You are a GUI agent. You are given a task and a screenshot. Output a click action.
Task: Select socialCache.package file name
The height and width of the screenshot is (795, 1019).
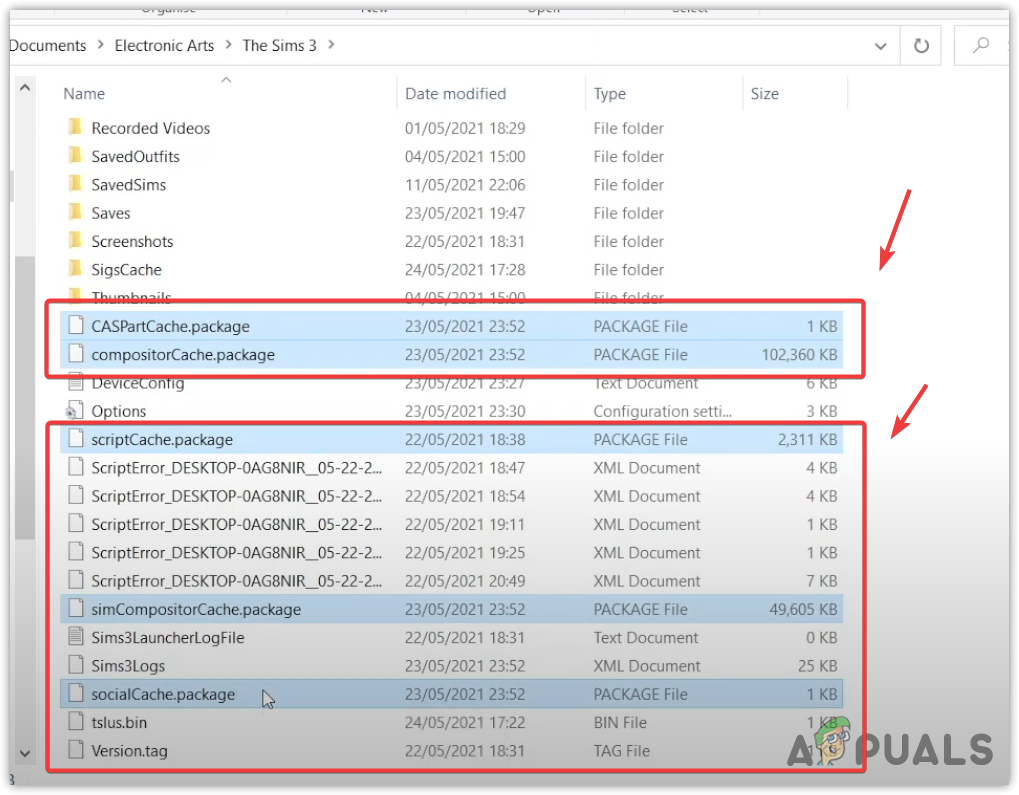tap(162, 694)
